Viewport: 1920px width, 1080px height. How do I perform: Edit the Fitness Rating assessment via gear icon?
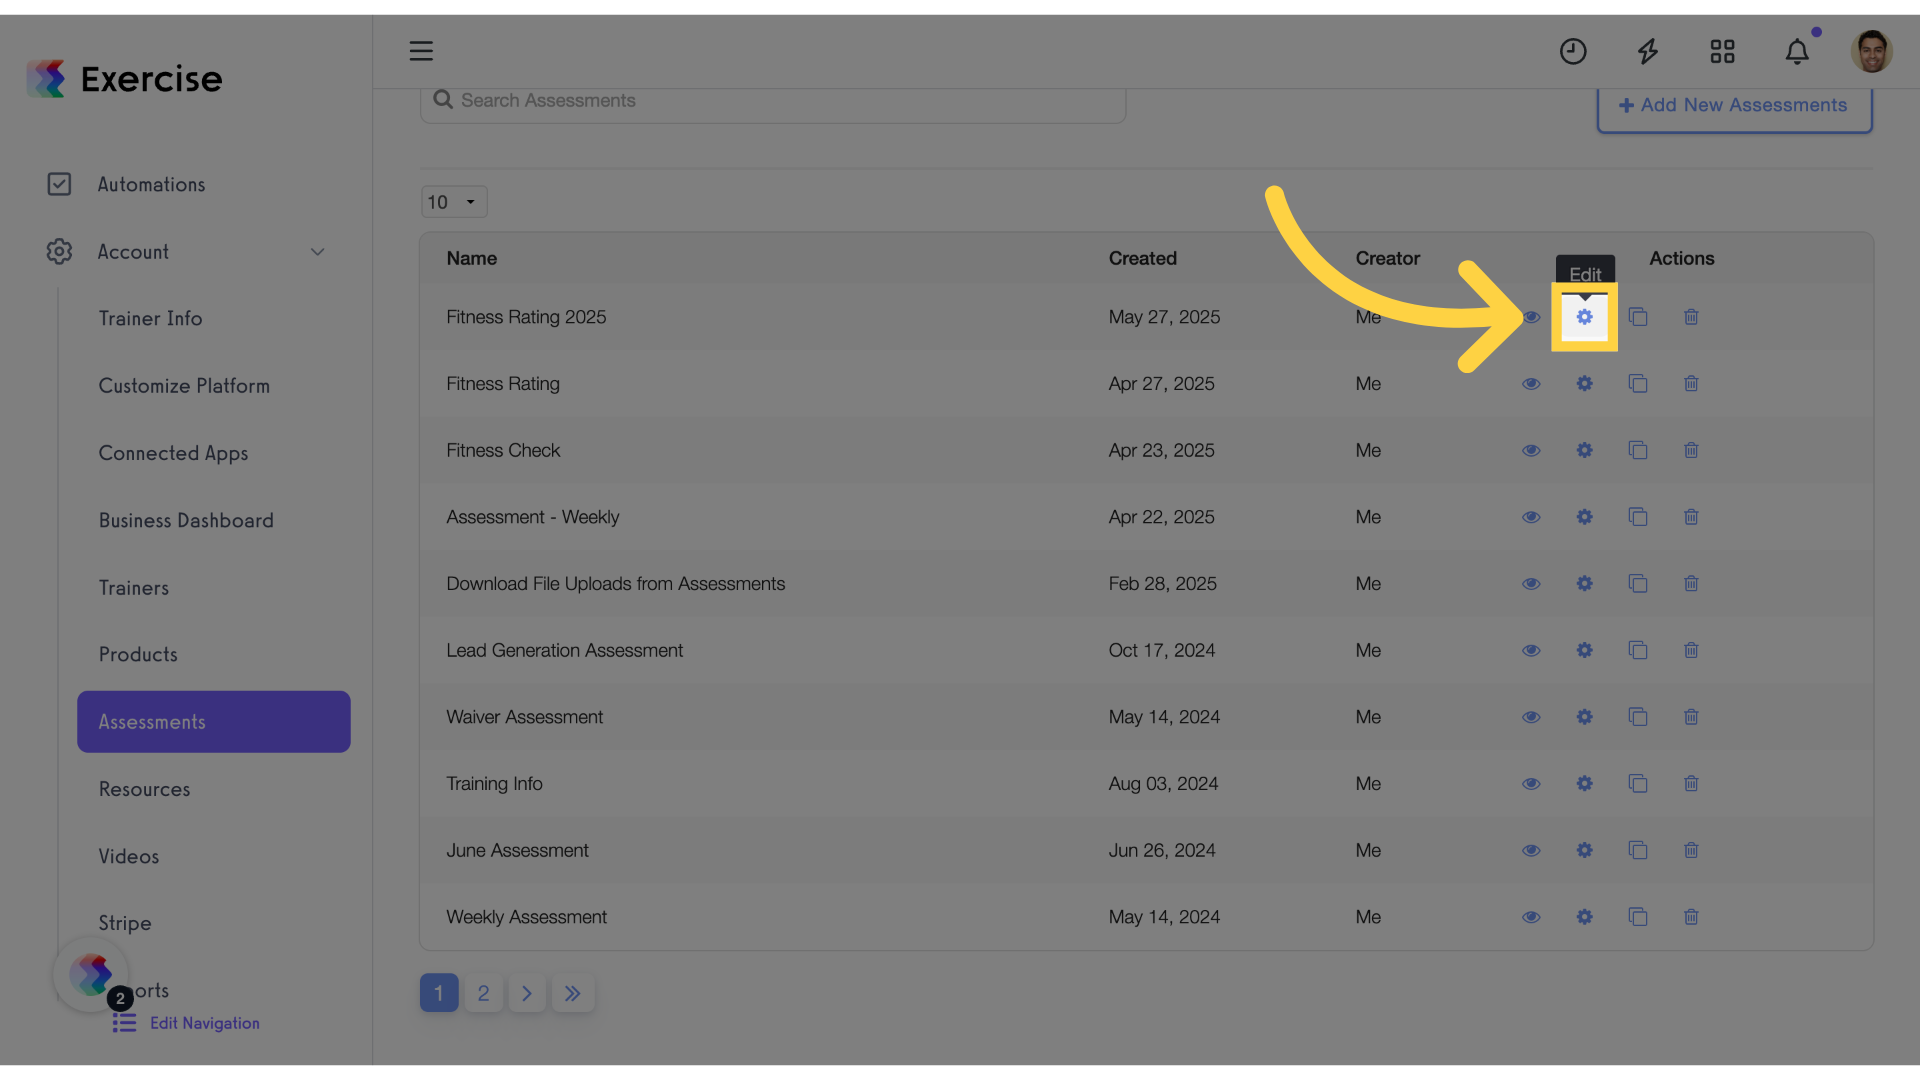[x=1584, y=384]
